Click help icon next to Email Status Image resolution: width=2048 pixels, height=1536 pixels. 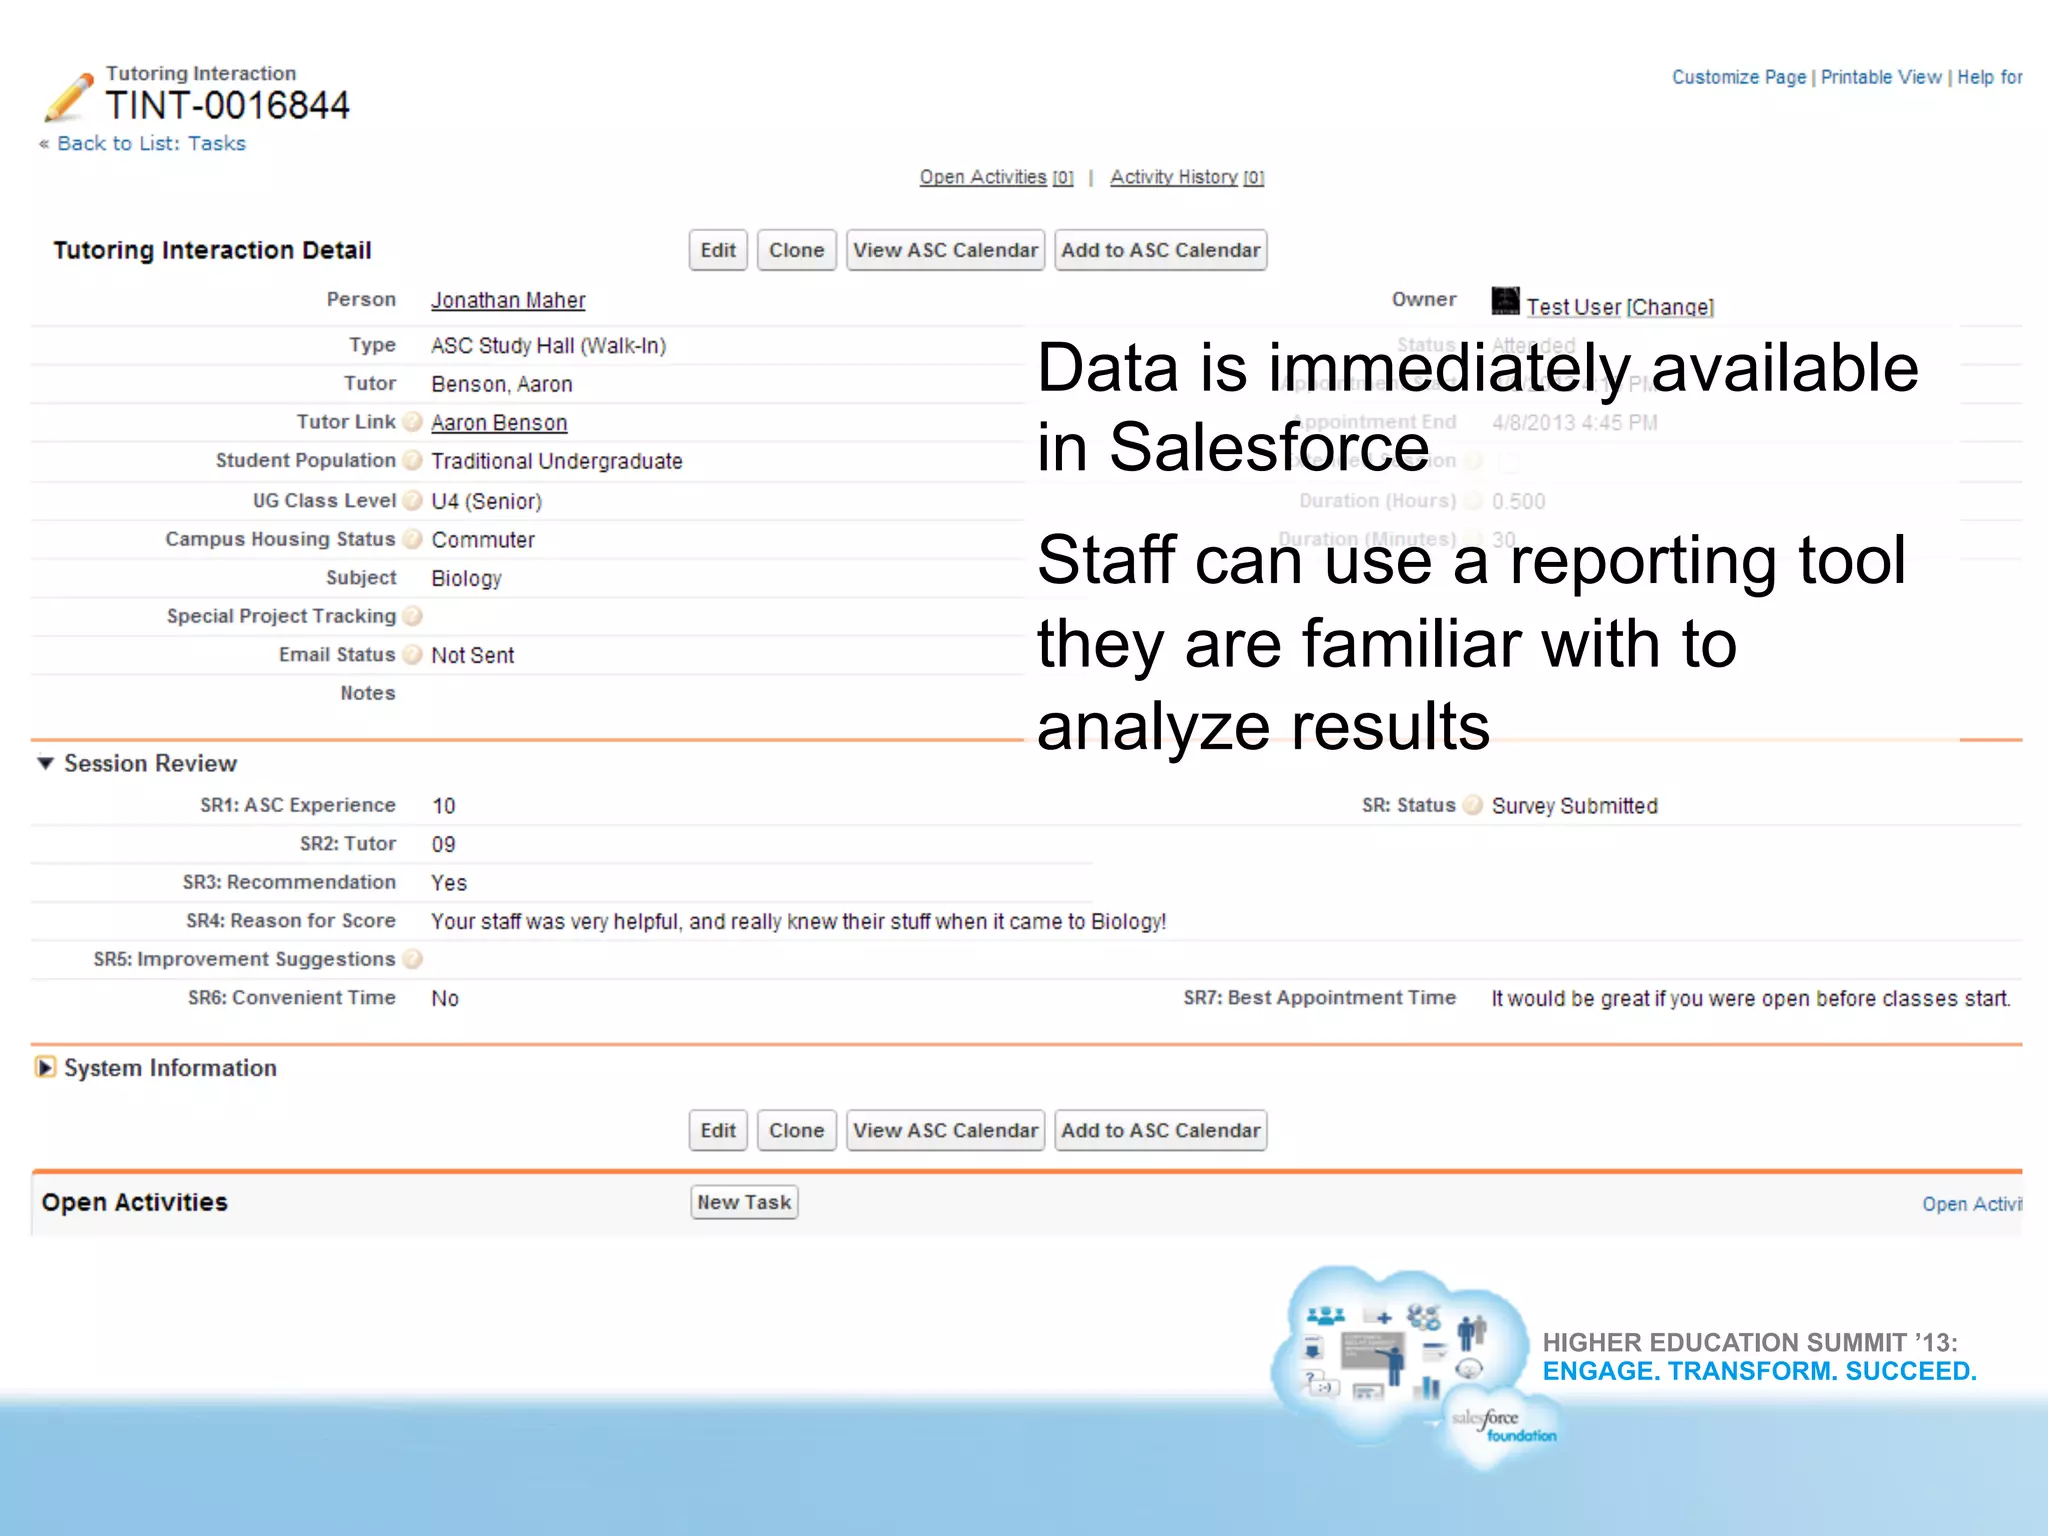[413, 655]
